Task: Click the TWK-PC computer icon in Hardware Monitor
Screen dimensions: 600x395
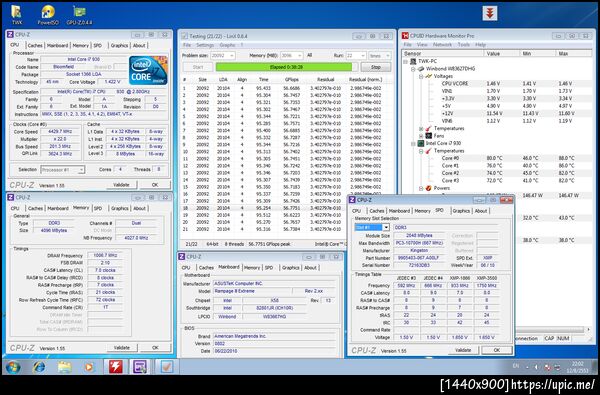Action: point(413,61)
